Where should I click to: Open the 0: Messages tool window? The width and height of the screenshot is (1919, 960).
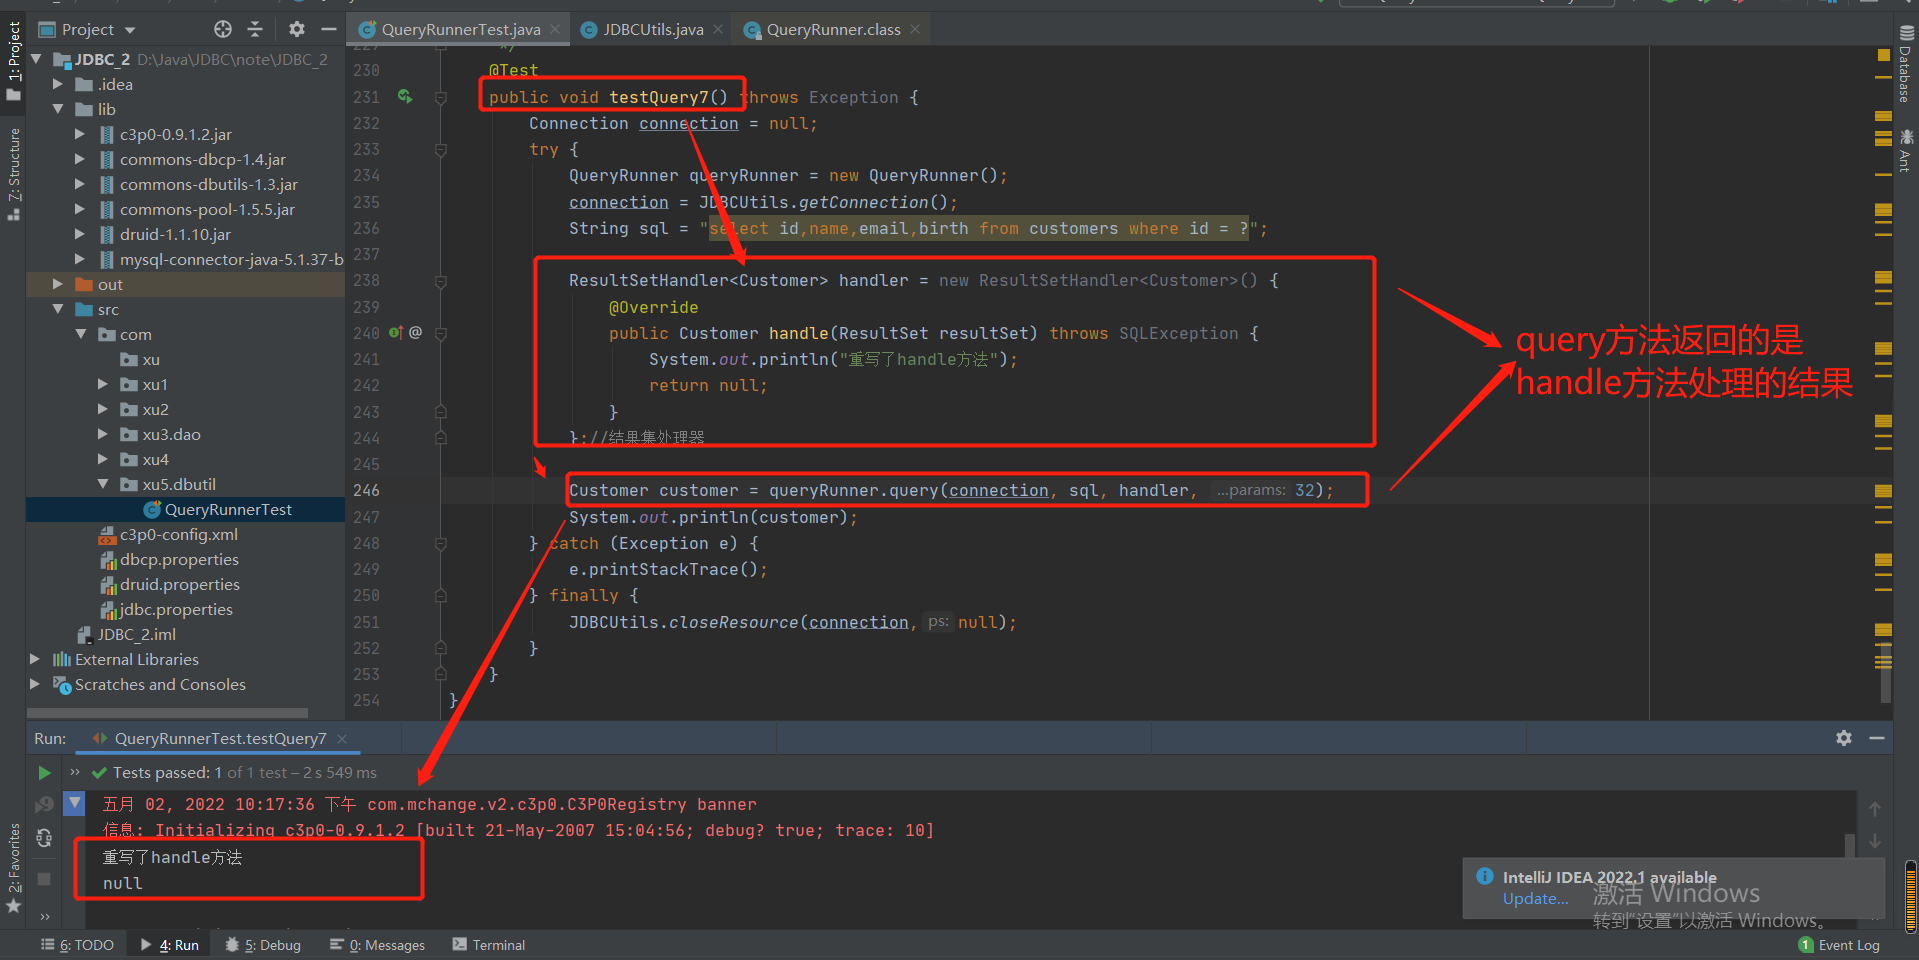coord(378,945)
